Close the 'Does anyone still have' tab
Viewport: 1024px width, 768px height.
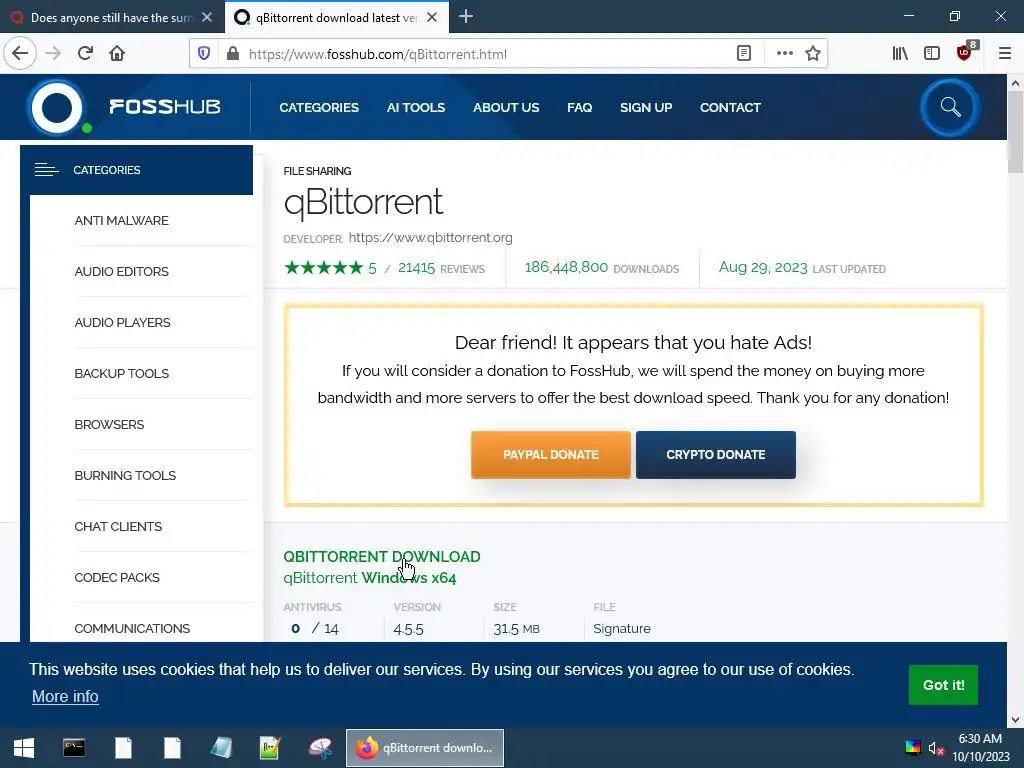click(x=207, y=18)
